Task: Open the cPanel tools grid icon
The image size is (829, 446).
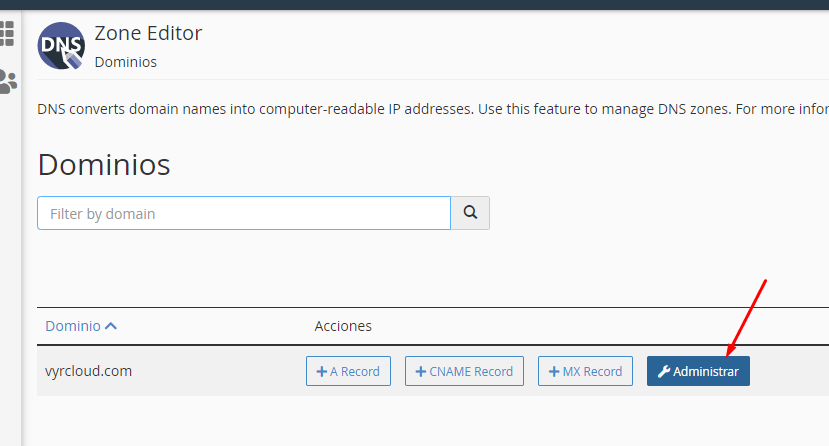Action: (x=7, y=33)
